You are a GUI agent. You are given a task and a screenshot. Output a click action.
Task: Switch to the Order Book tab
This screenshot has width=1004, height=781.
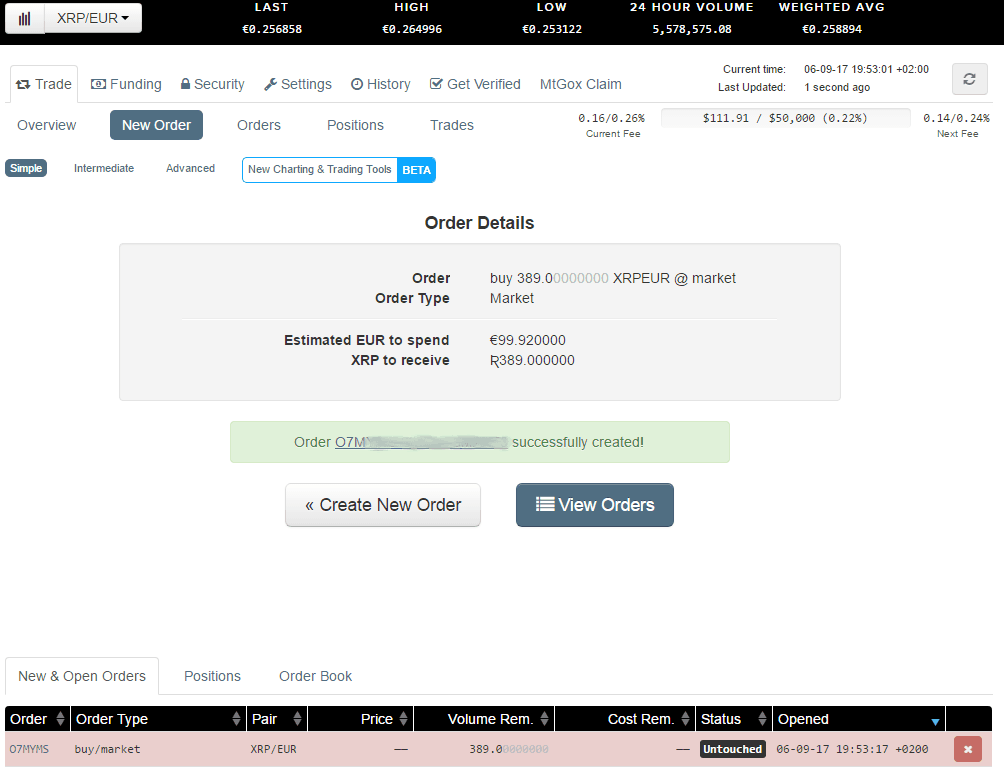(315, 676)
